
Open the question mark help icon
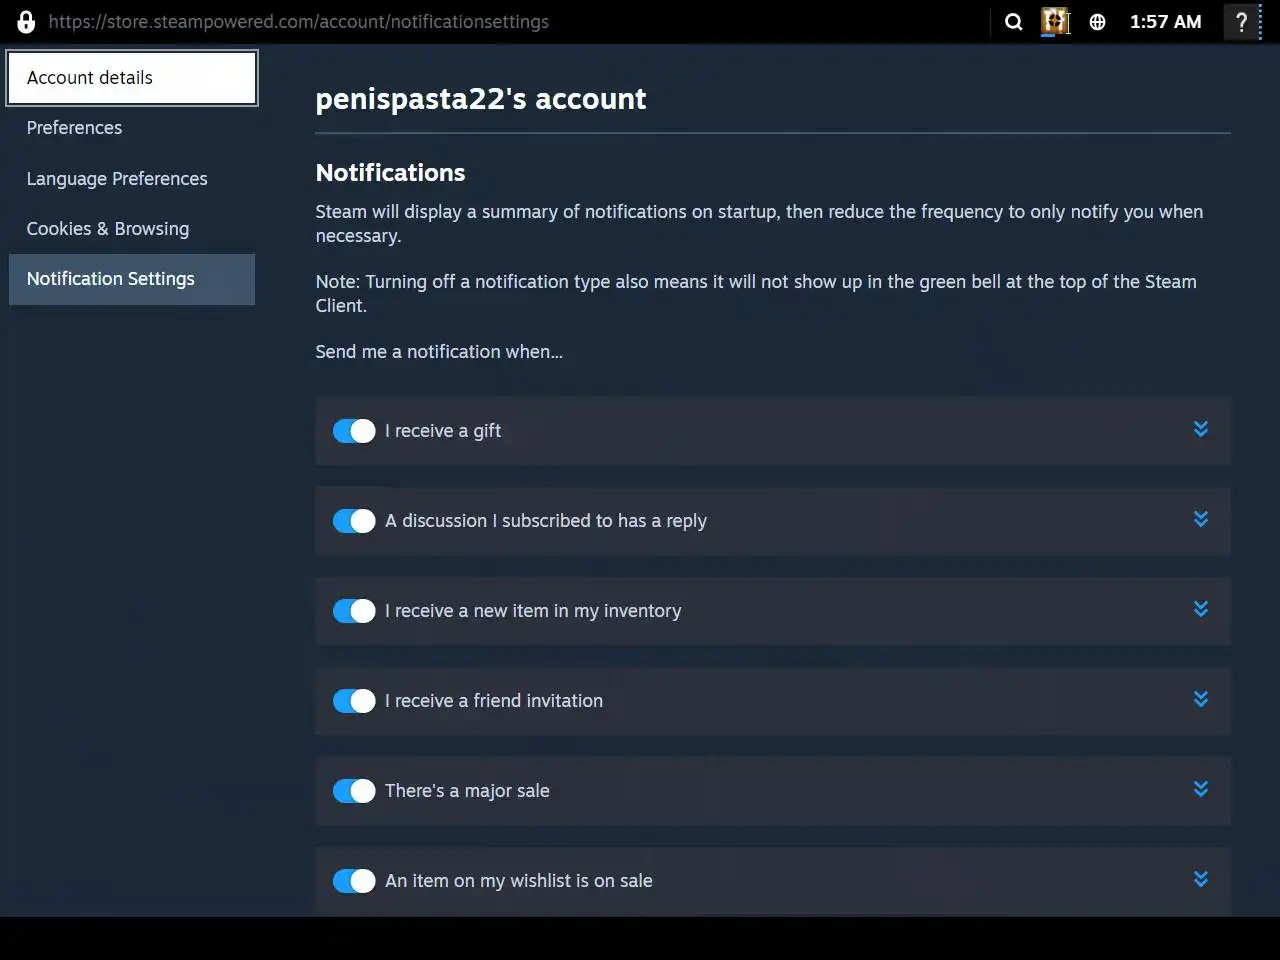[1241, 22]
